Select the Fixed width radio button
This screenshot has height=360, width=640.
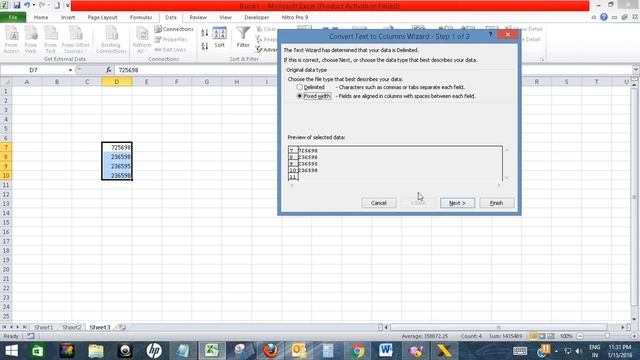click(x=300, y=96)
